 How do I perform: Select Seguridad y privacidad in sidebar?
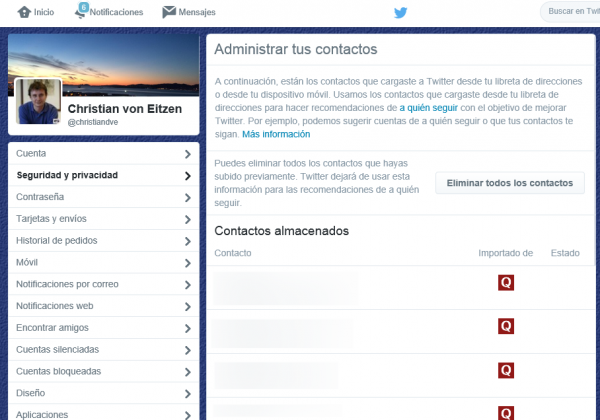tap(103, 175)
